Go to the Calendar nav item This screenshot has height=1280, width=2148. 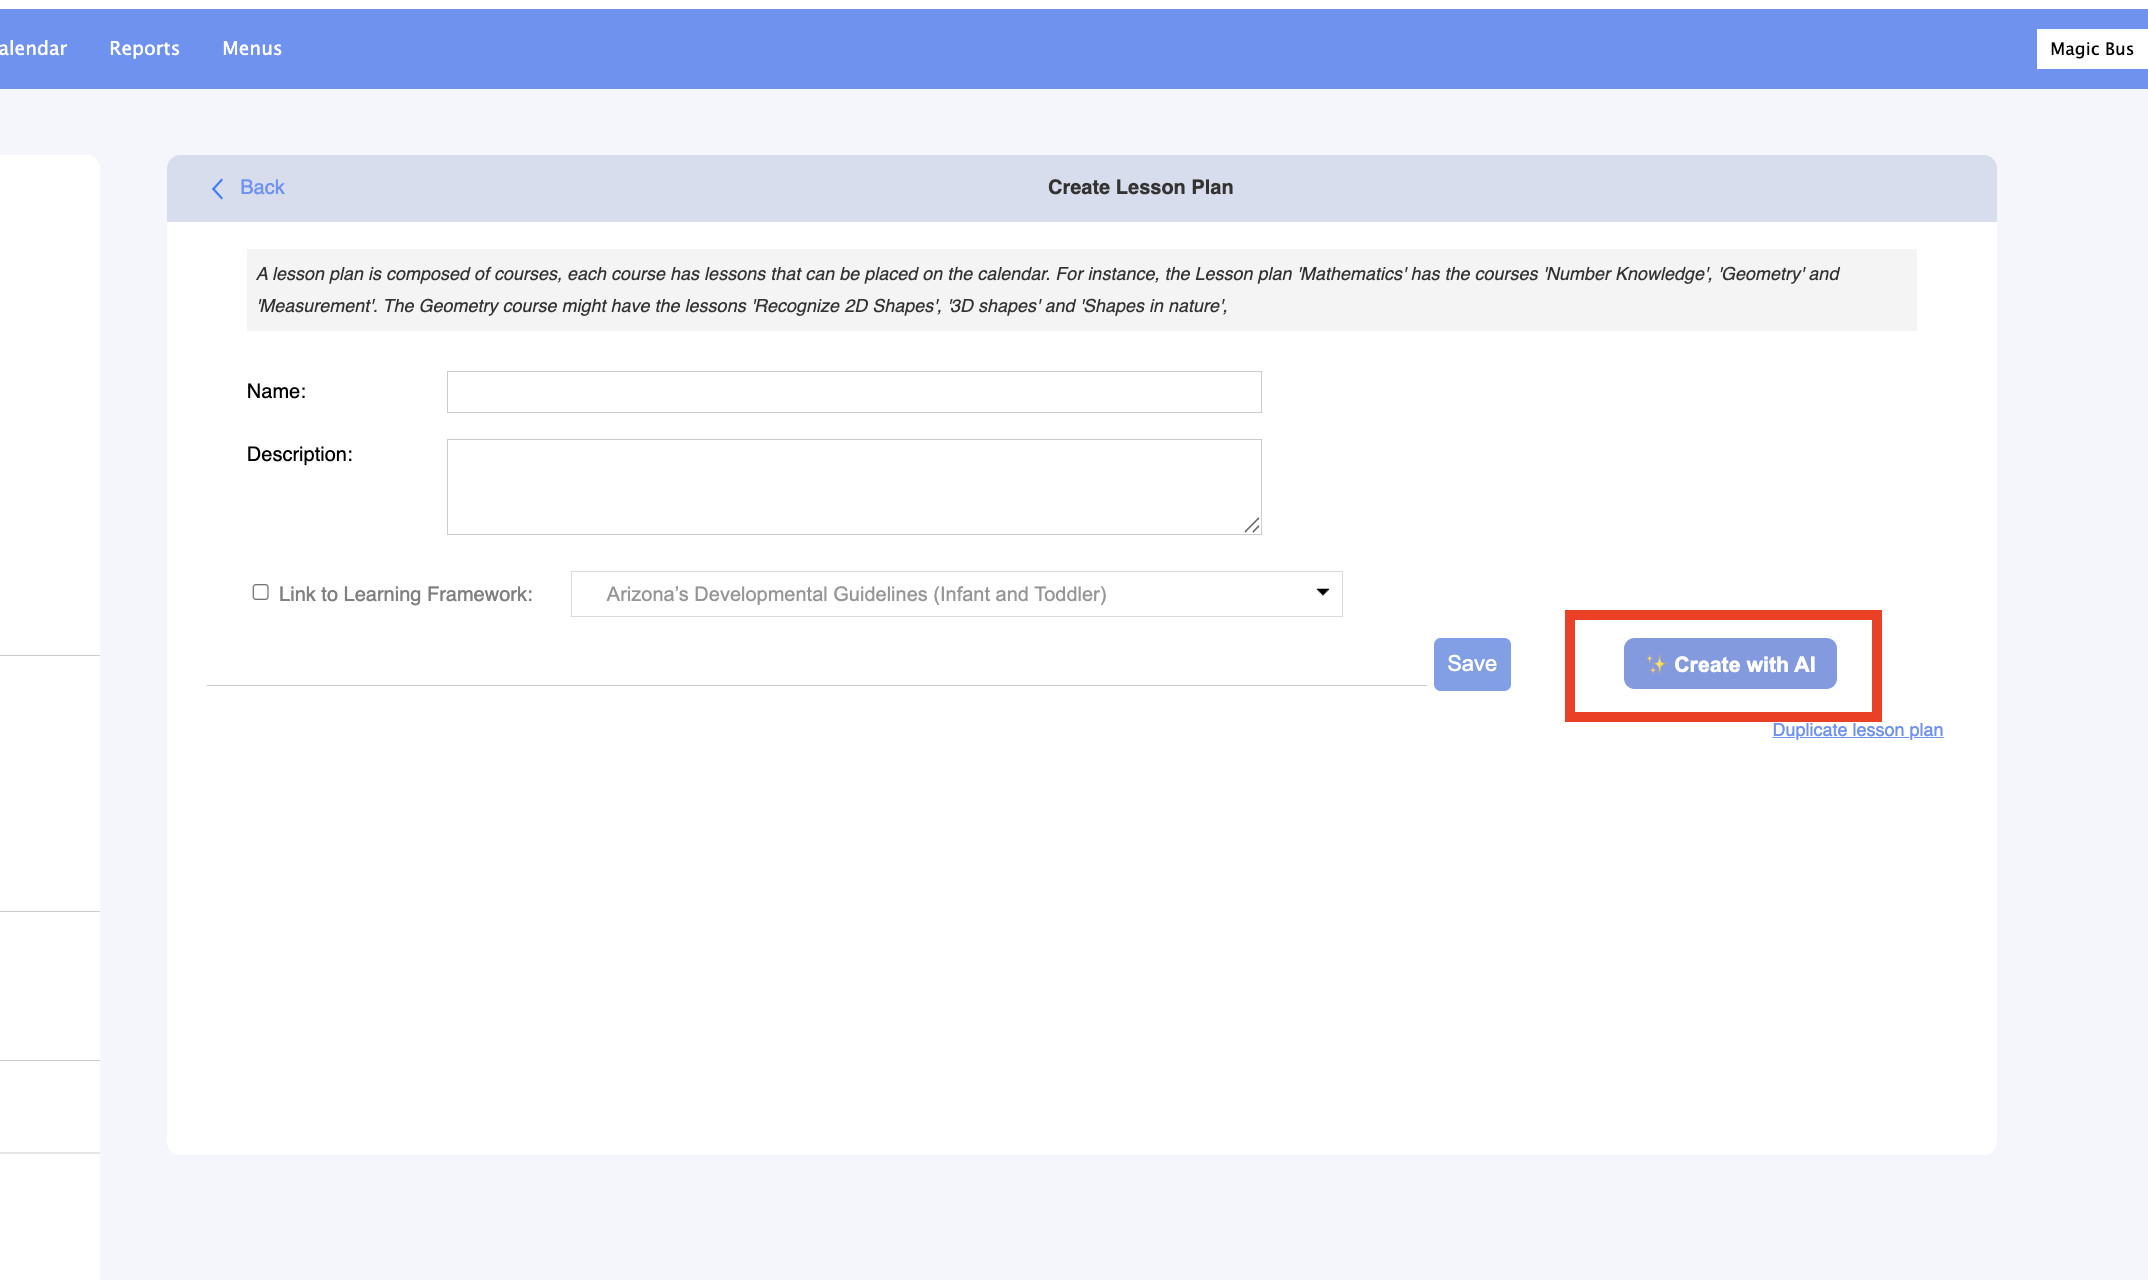33,48
